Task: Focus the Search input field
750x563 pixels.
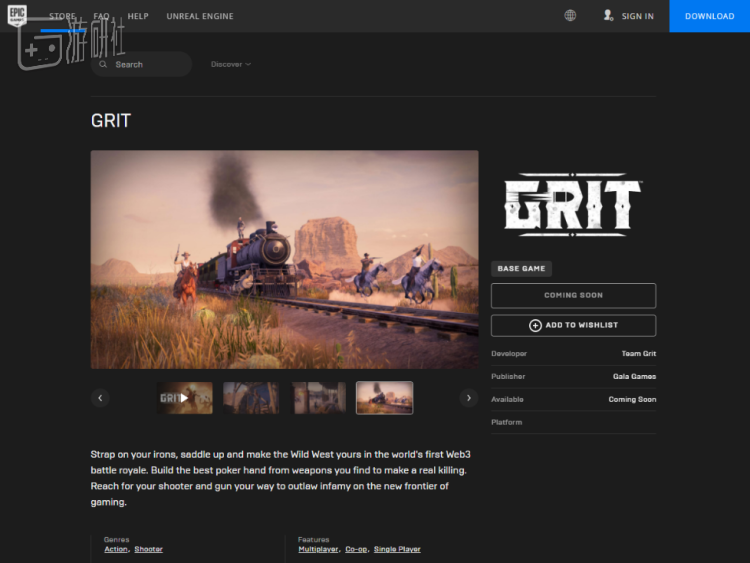Action: tap(142, 64)
